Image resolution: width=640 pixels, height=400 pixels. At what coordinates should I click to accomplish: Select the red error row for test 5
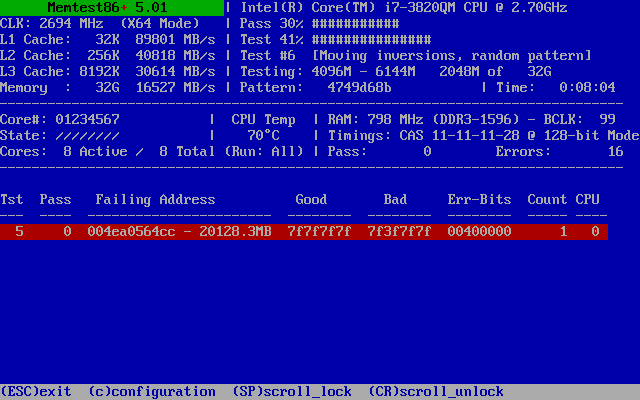pyautogui.click(x=304, y=231)
